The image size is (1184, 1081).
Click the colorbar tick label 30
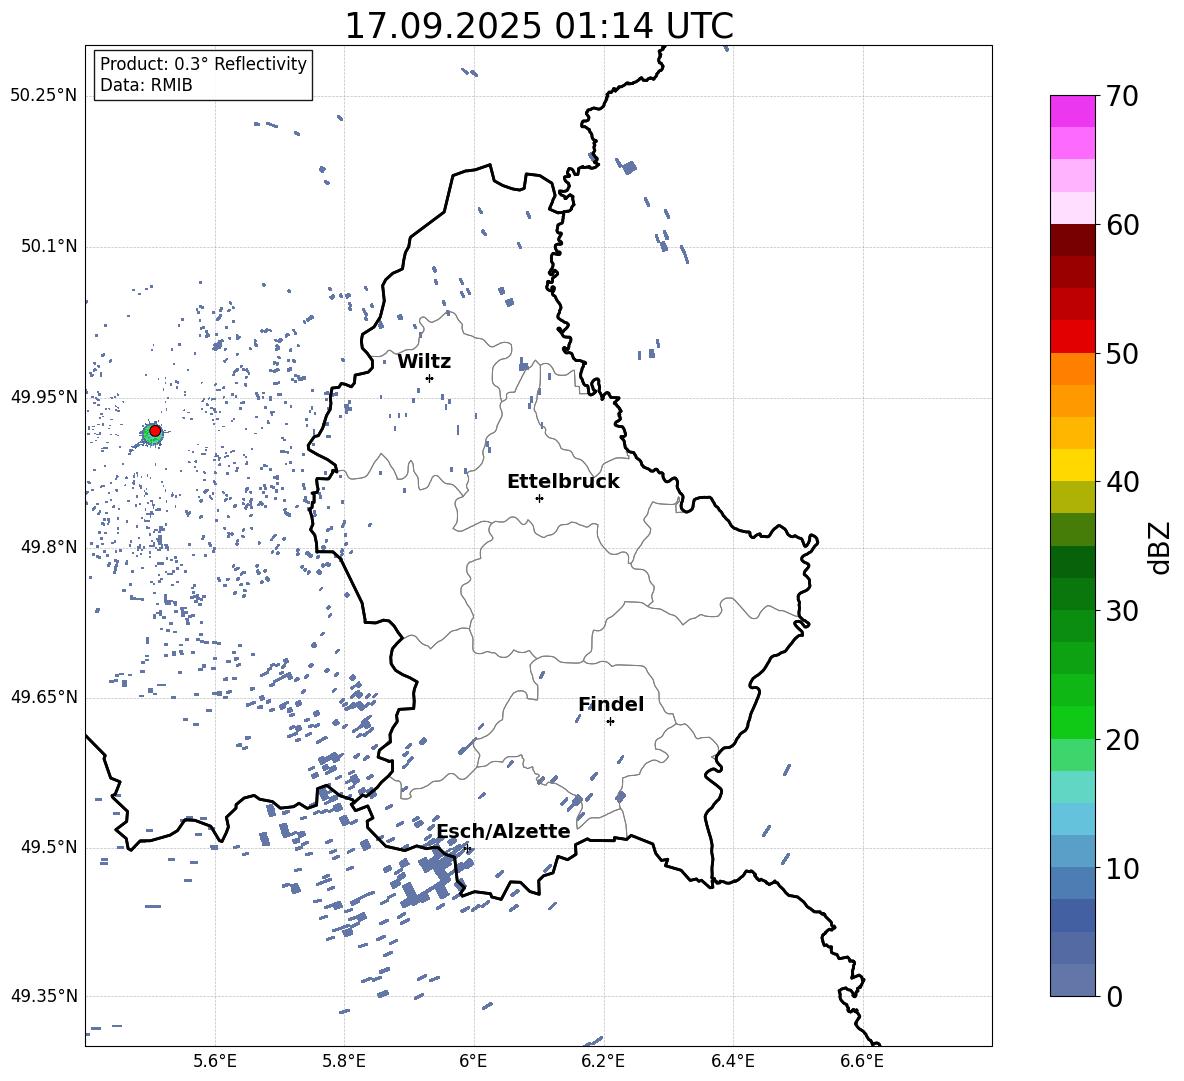(1122, 611)
